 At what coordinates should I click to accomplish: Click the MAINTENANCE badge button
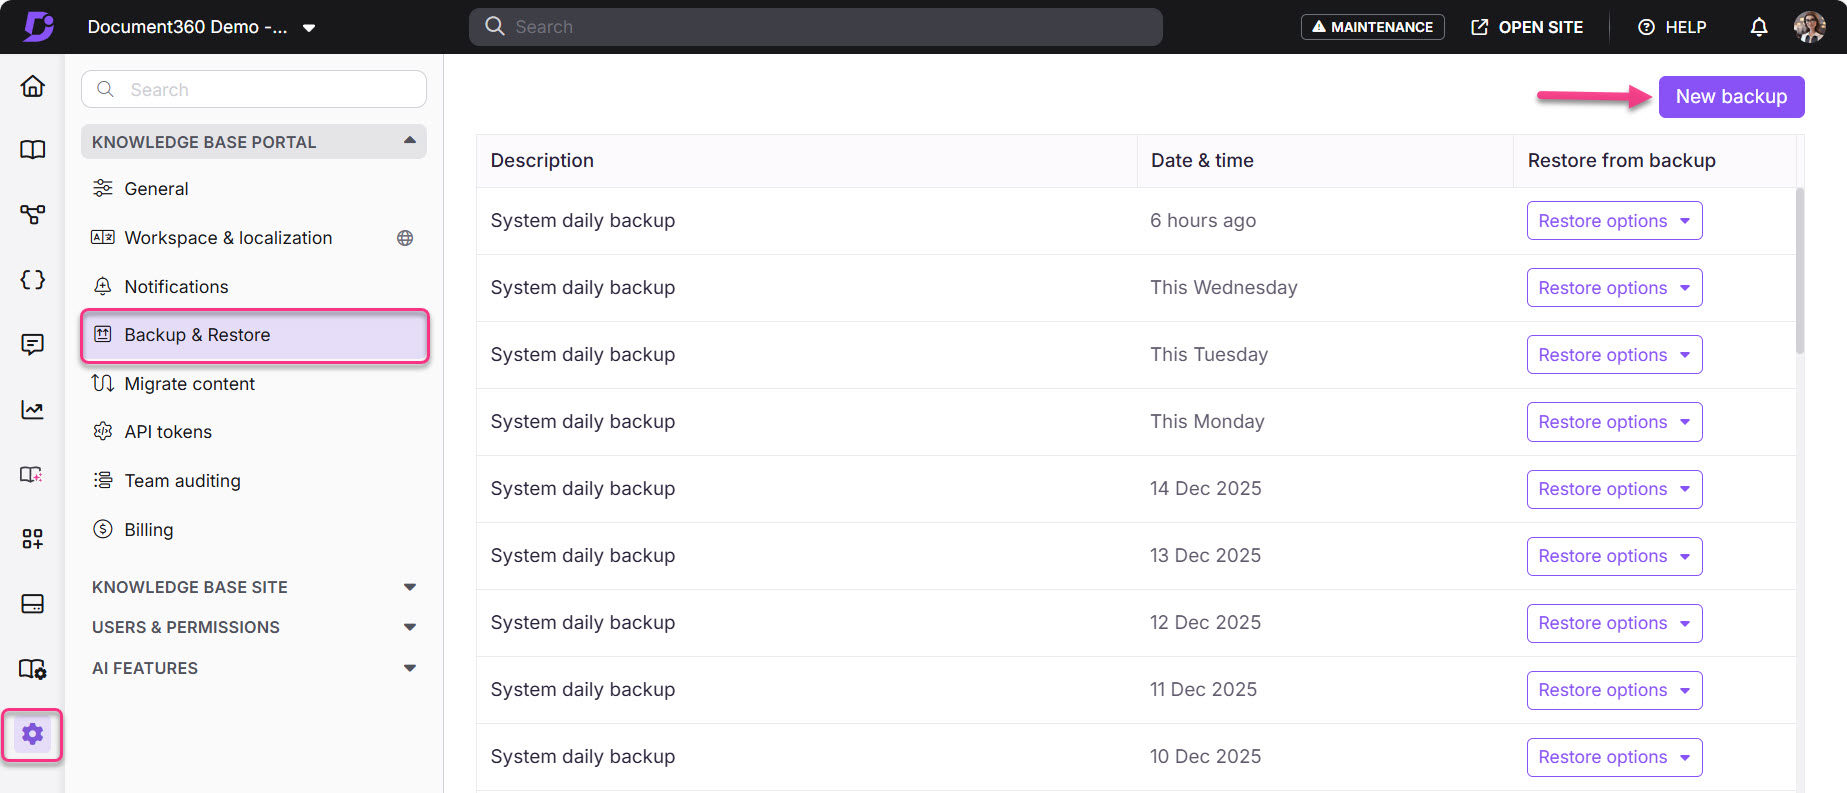coord(1372,27)
